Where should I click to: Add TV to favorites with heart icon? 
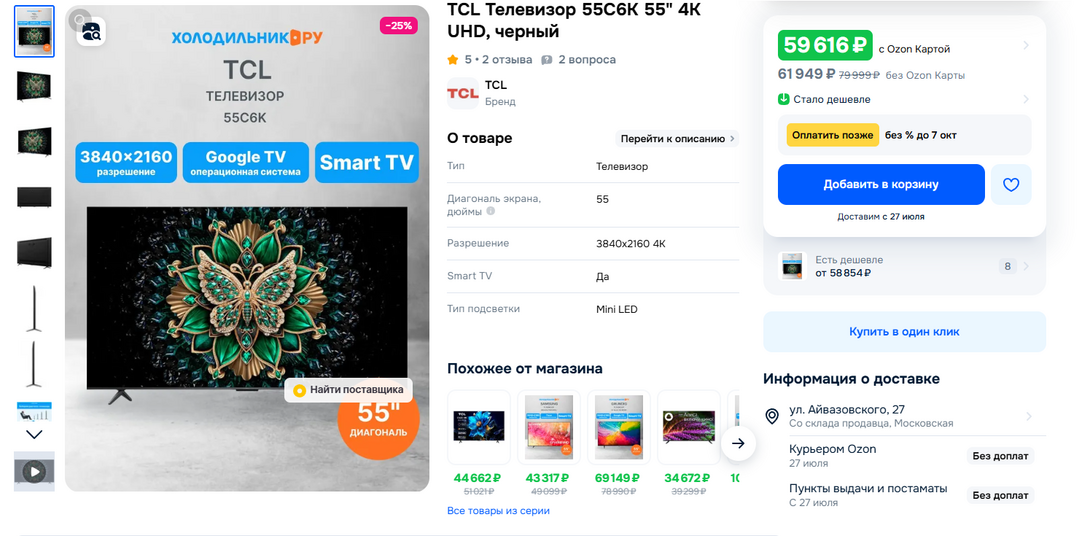coord(1010,185)
